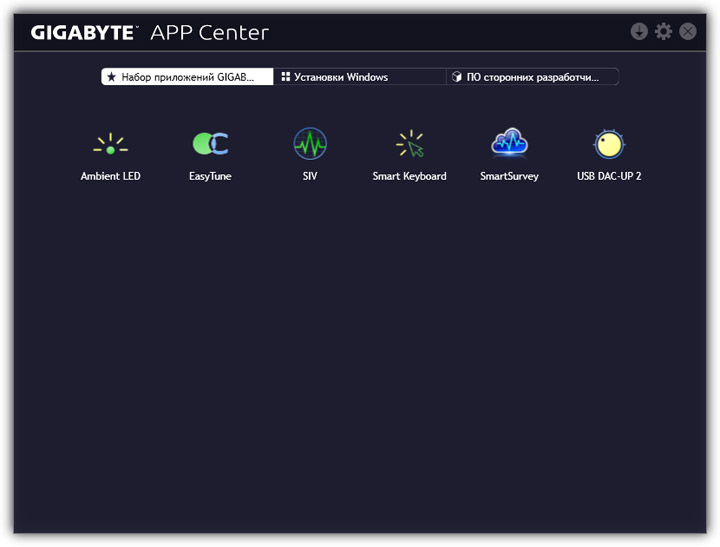Screen dimensions: 720x547
Task: Close the APP Center window
Action: click(x=688, y=32)
